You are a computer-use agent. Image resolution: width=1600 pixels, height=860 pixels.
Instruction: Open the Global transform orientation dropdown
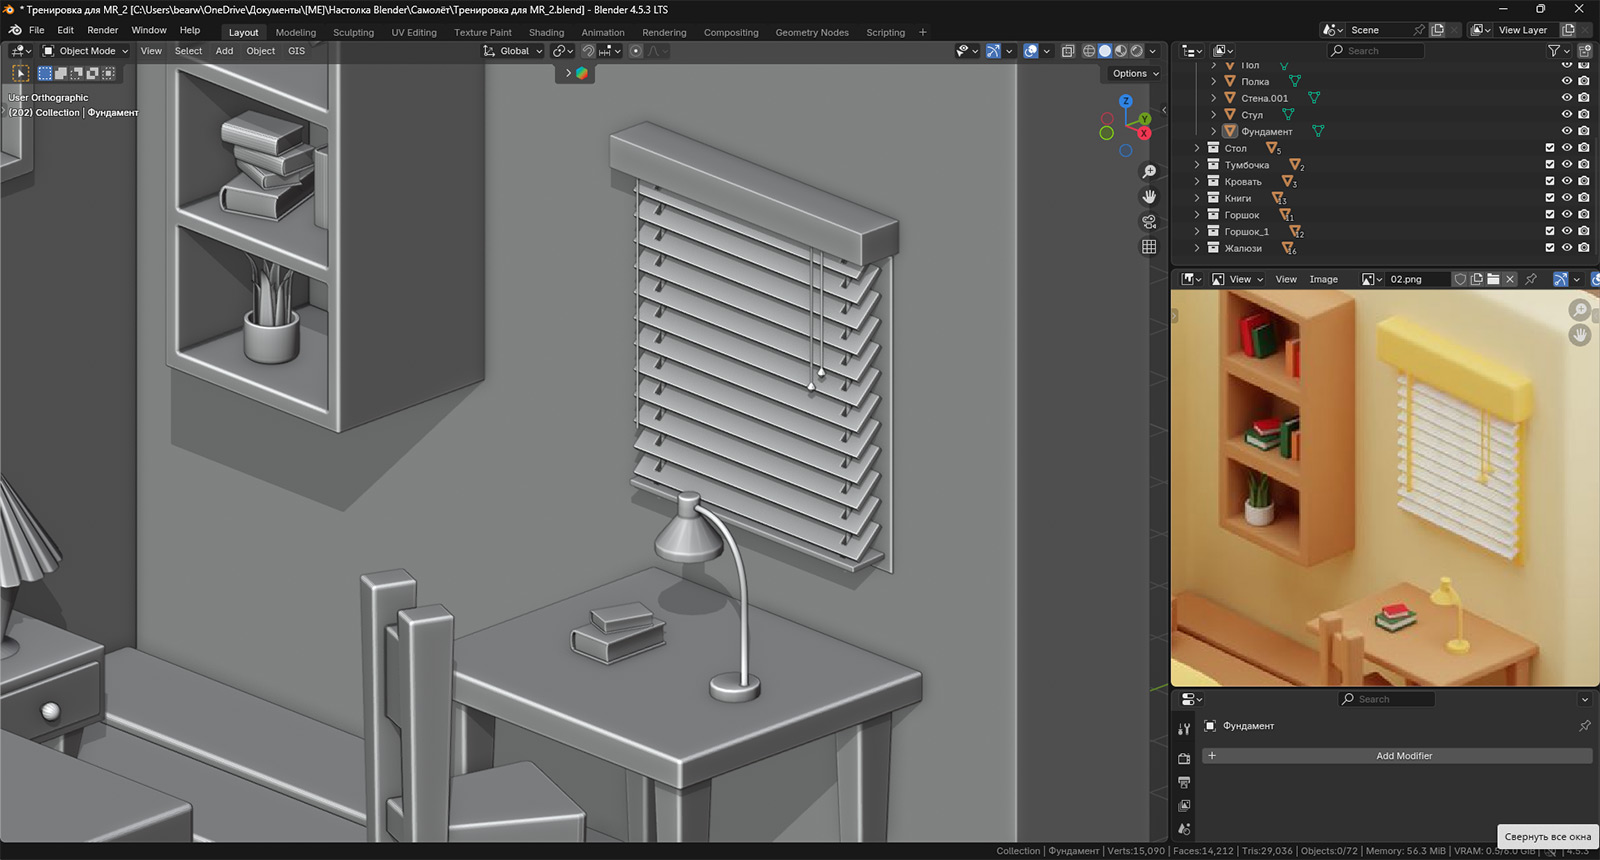(513, 51)
